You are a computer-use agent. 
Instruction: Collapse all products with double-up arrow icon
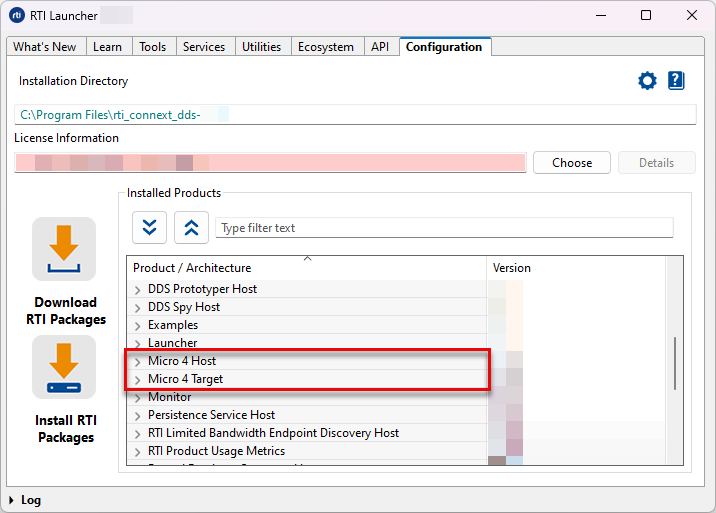click(191, 228)
